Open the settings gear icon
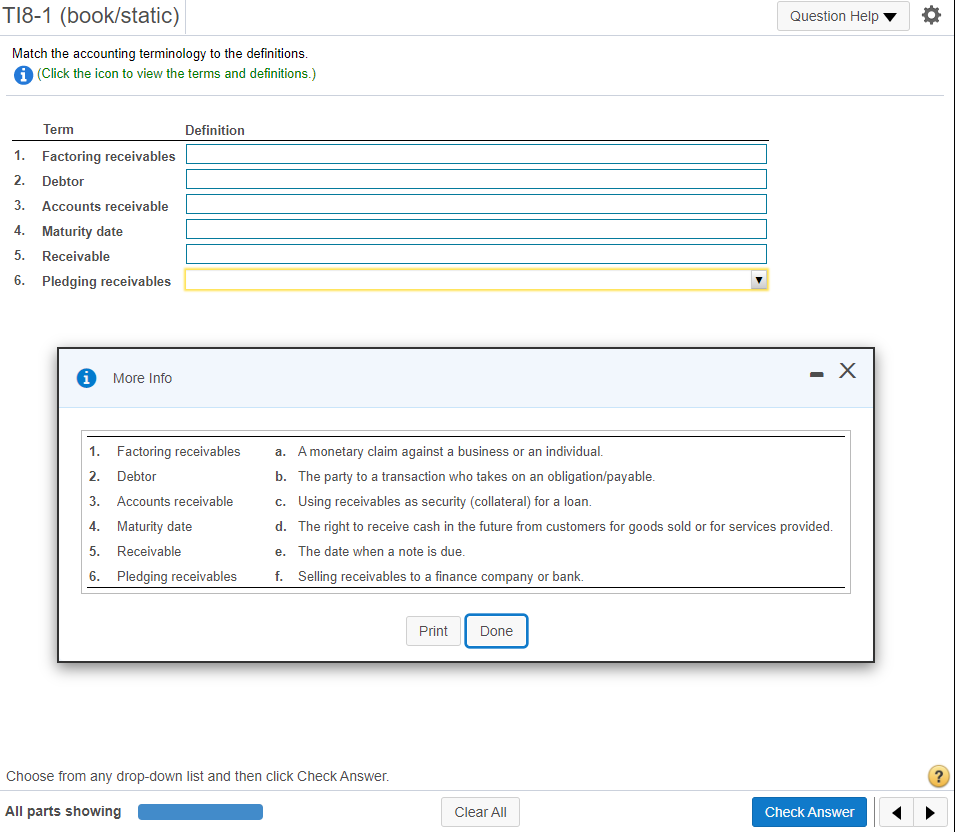Screen dimensions: 955x832 click(x=931, y=15)
